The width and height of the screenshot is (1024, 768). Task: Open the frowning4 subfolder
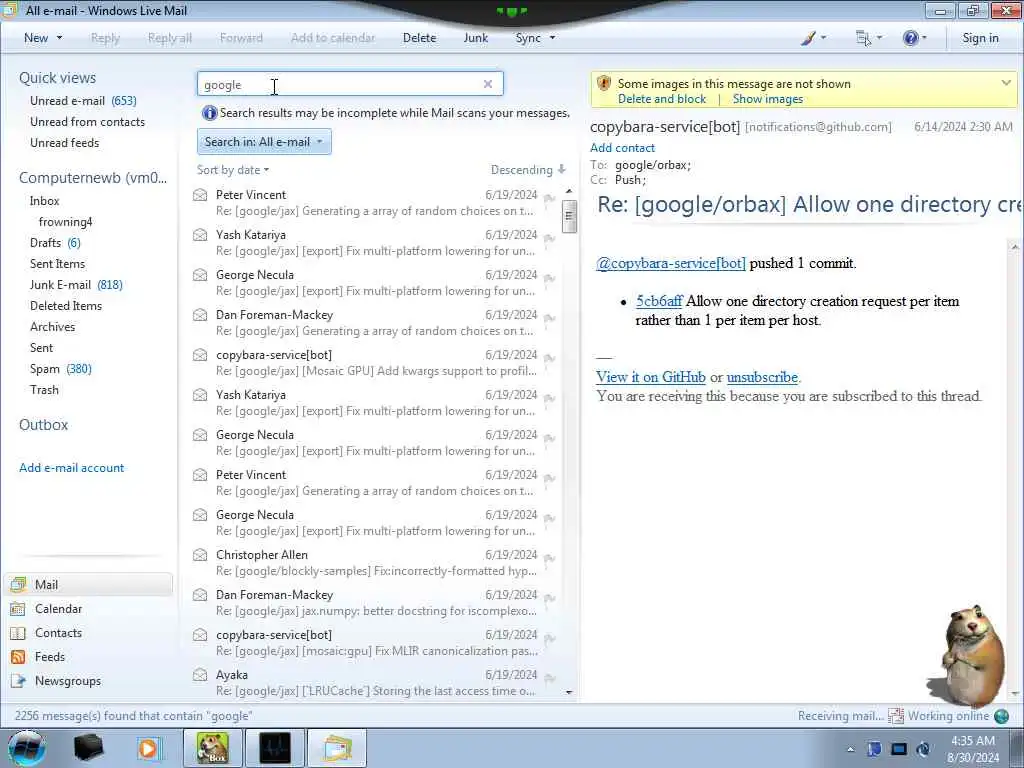(65, 222)
